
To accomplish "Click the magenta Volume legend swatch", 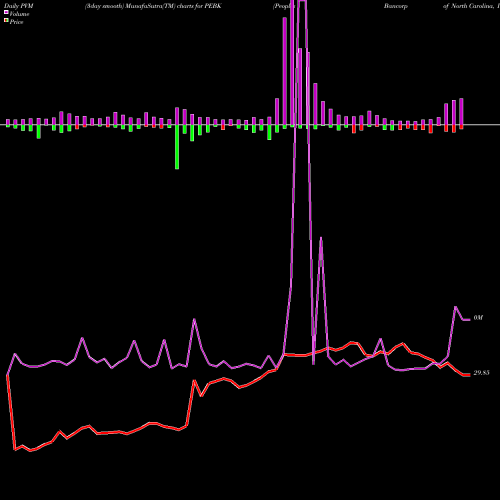I will [6, 13].
